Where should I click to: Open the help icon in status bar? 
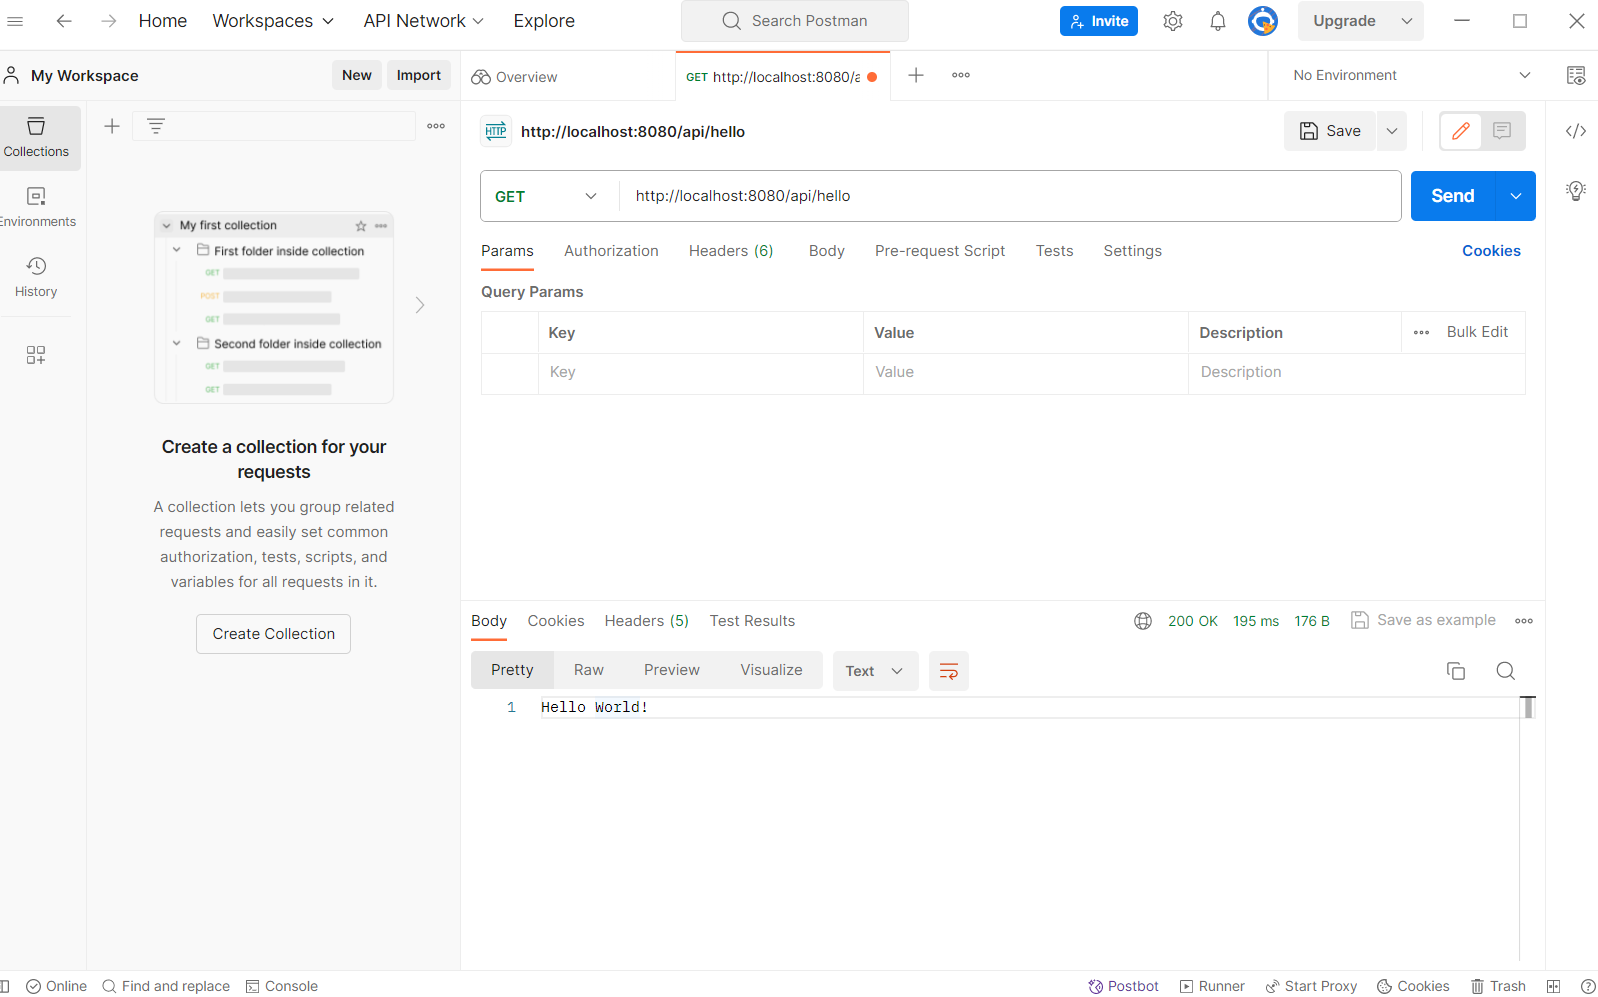pyautogui.click(x=1588, y=986)
